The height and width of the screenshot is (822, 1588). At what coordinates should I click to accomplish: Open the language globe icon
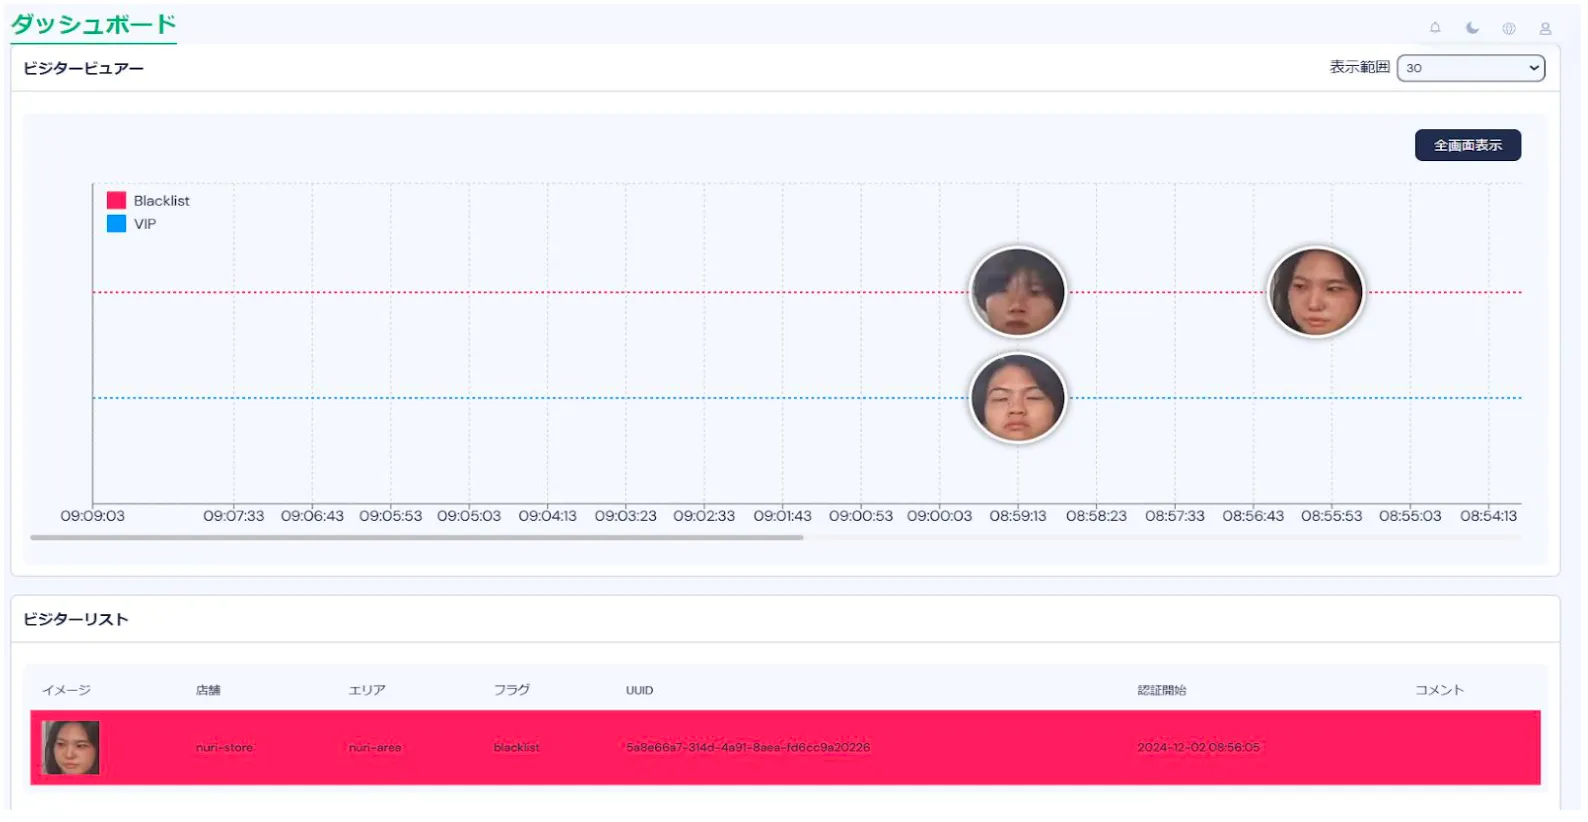(1509, 28)
